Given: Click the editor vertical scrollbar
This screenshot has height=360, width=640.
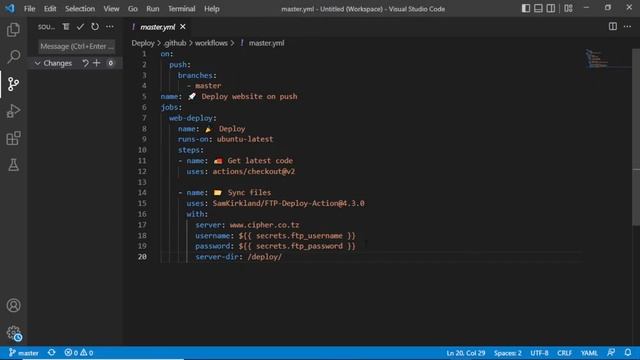Looking at the screenshot, I should (636, 137).
